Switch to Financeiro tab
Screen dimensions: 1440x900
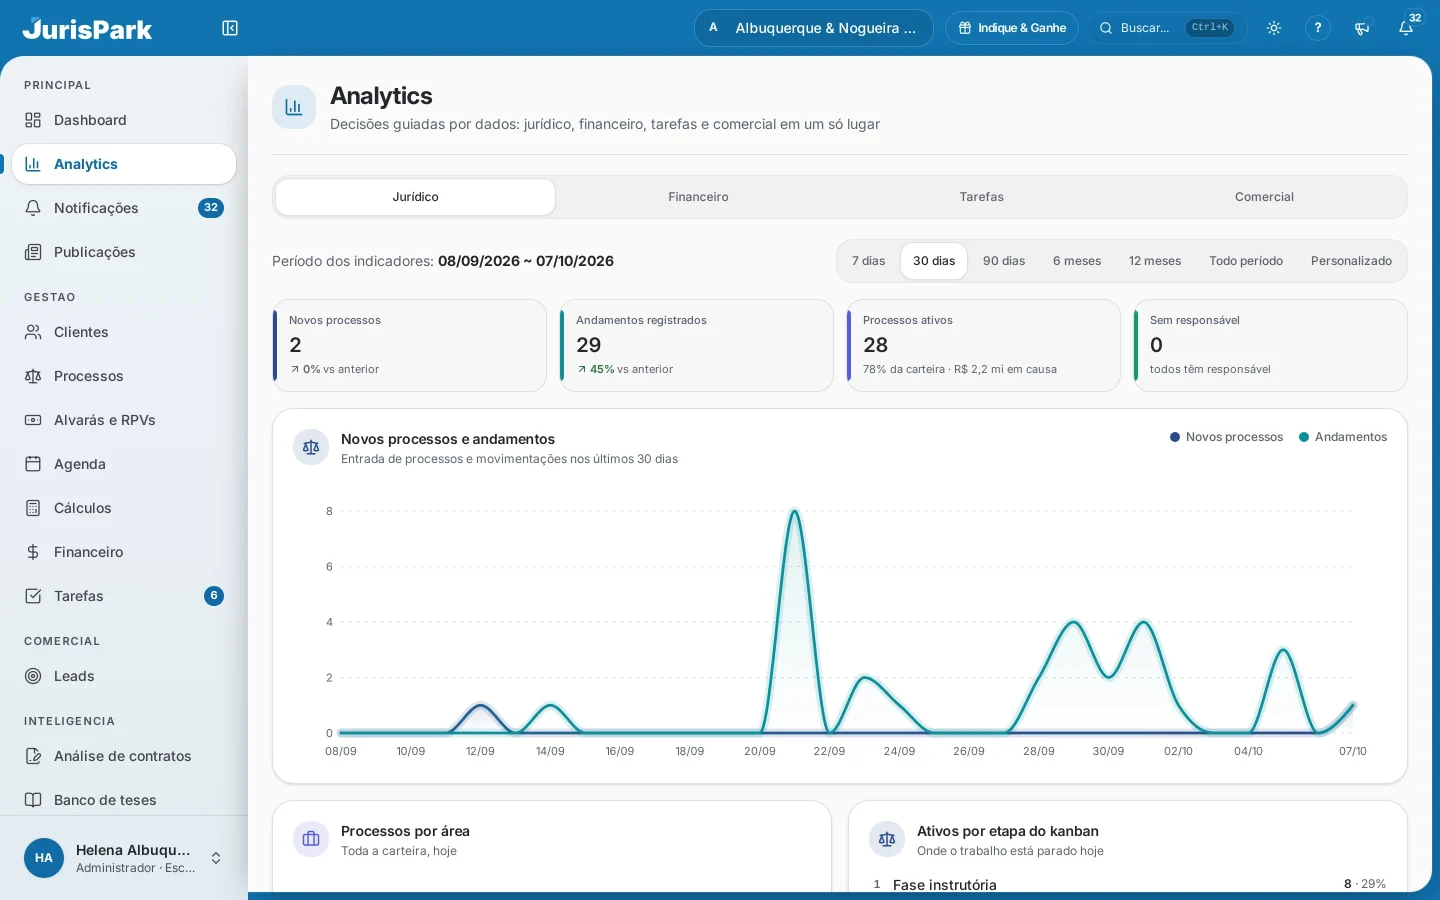click(698, 197)
